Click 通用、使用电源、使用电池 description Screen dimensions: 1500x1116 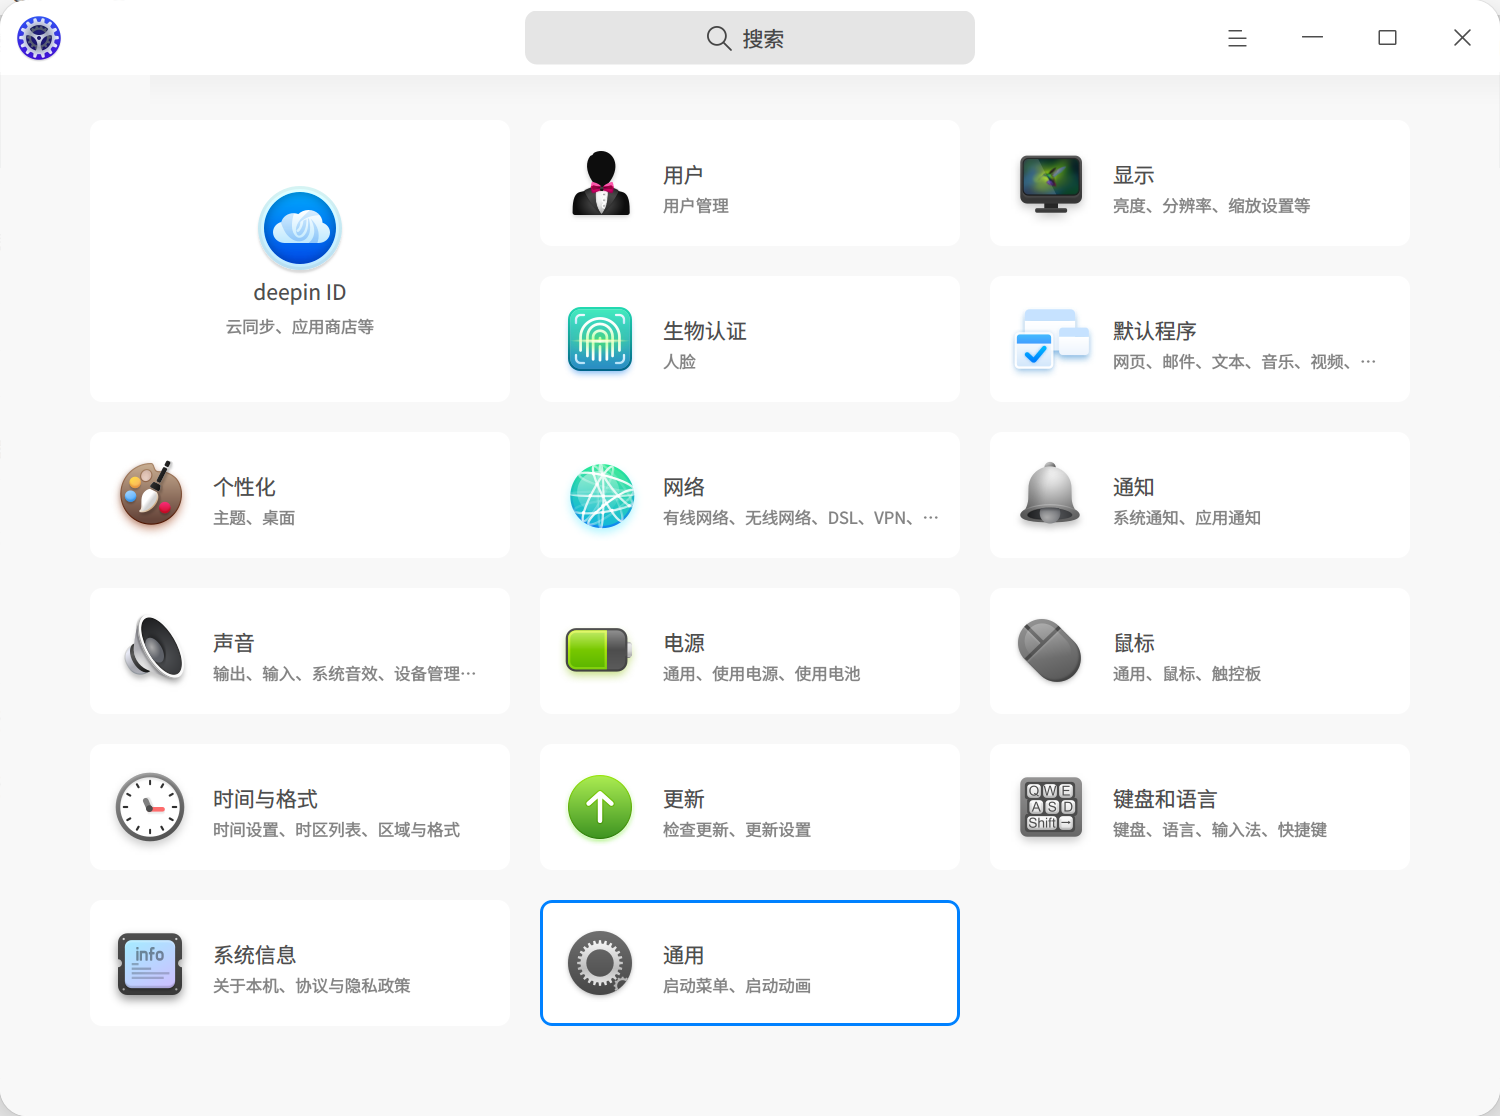coord(761,674)
